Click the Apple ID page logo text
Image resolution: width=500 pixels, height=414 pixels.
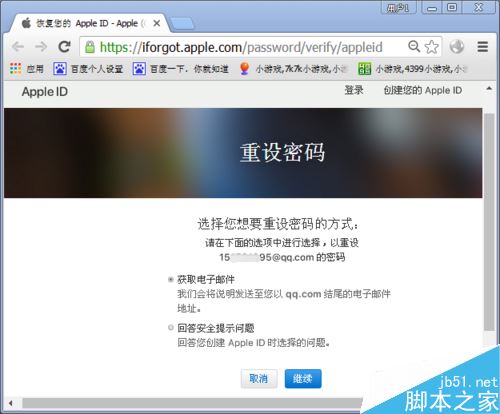(45, 92)
